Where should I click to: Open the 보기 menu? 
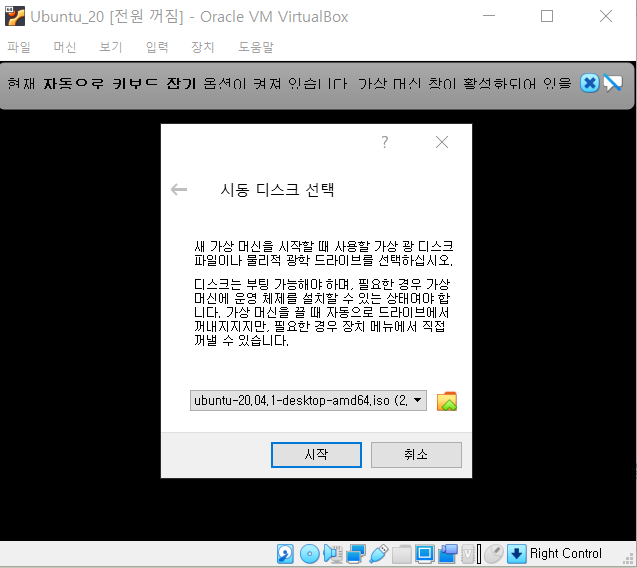pyautogui.click(x=111, y=47)
